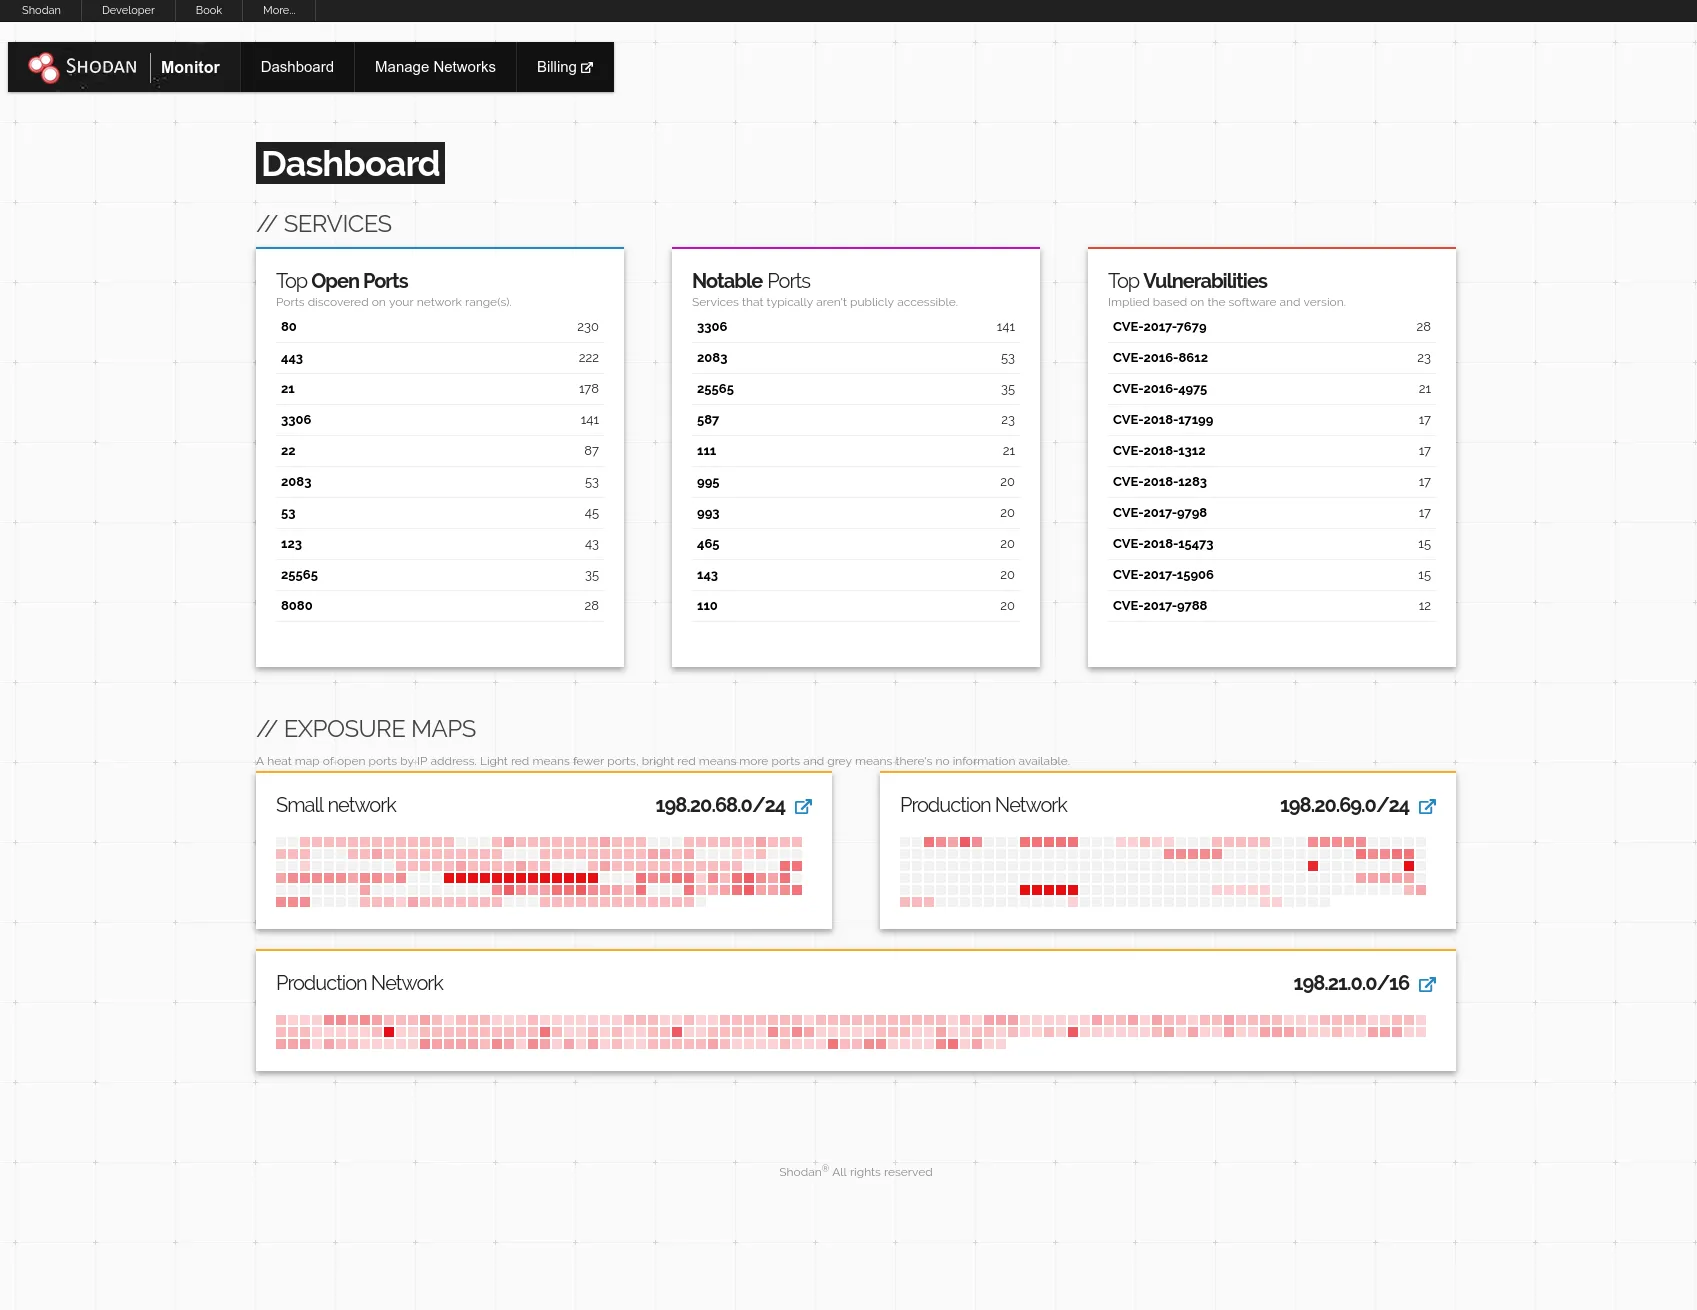
Task: View details for port 80 in Top Open Ports
Action: point(288,327)
